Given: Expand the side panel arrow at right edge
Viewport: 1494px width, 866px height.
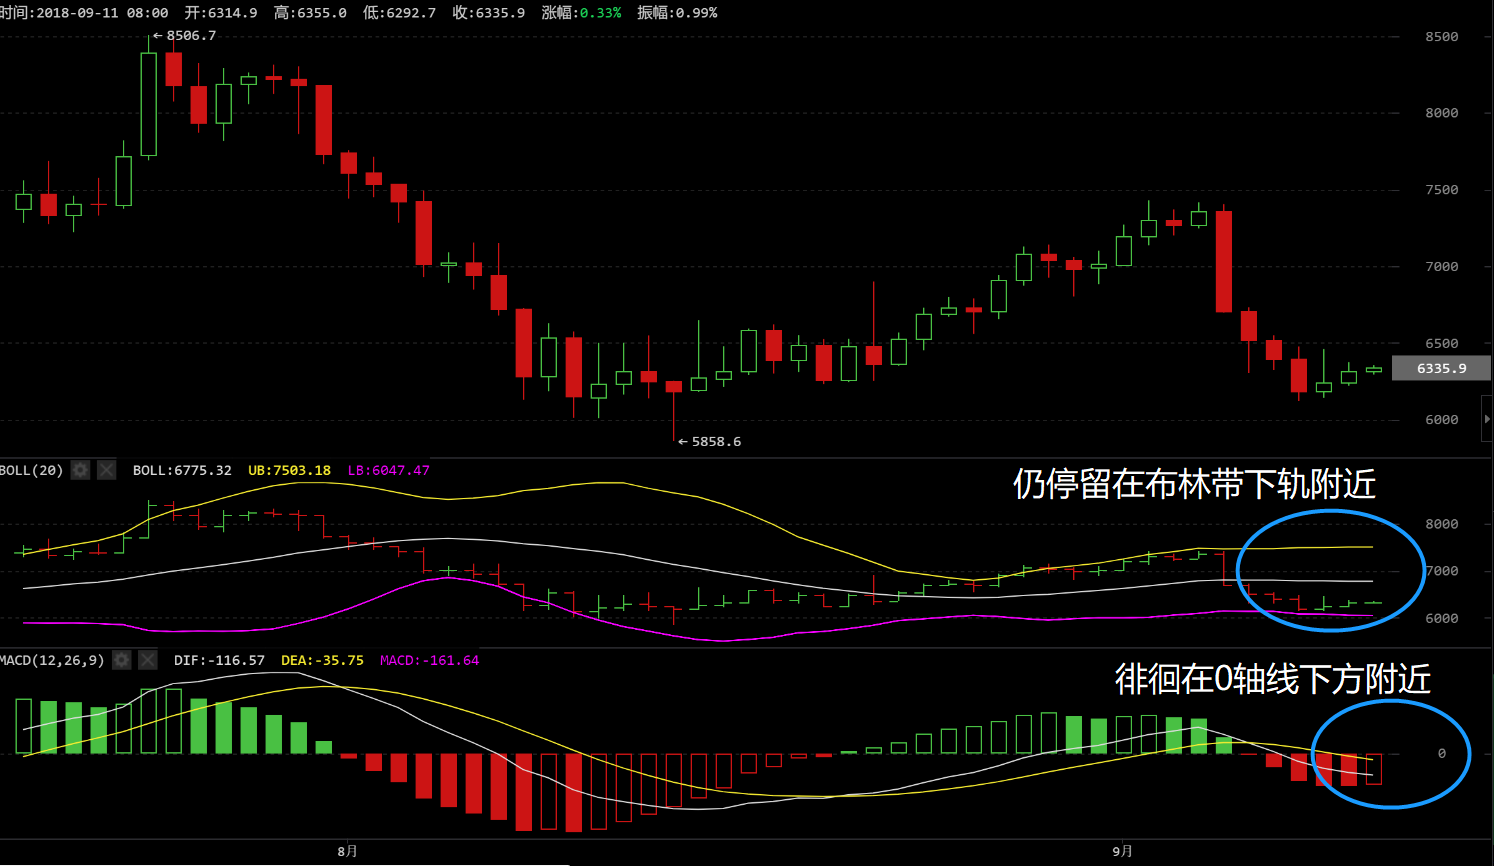Looking at the screenshot, I should [x=1487, y=419].
